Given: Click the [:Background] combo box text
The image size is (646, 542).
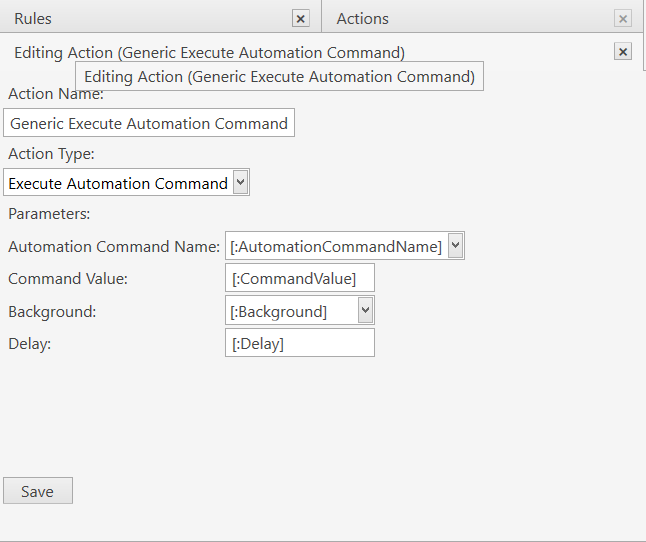Looking at the screenshot, I should (279, 311).
